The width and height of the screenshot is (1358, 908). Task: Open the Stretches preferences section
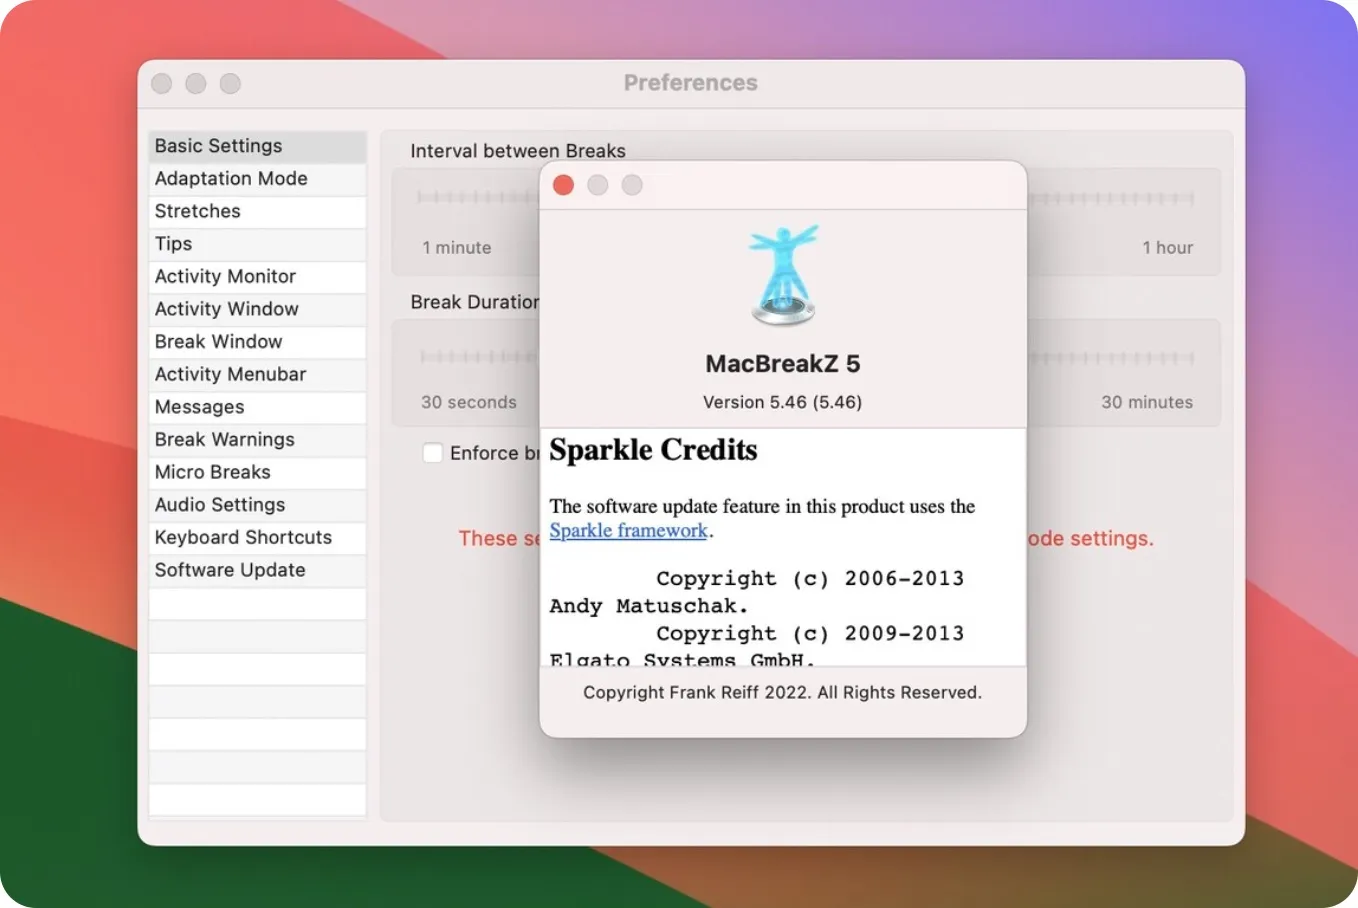257,211
